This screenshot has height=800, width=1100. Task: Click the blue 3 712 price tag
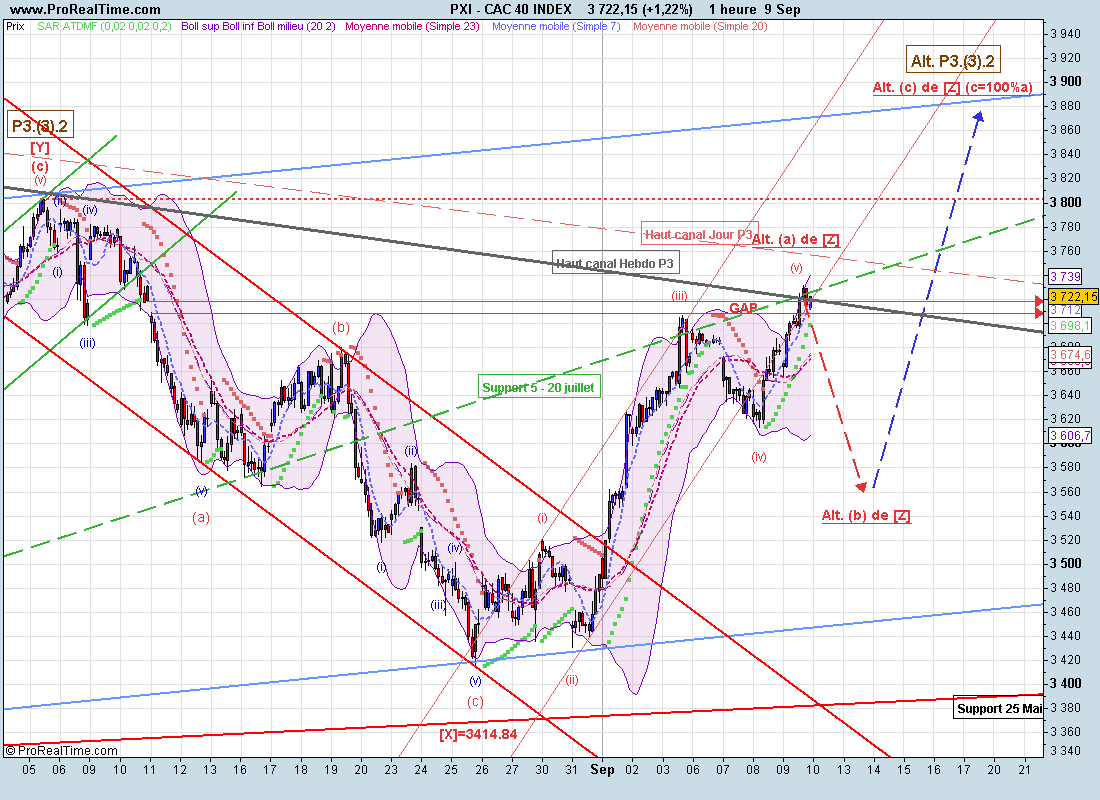[x=1066, y=310]
